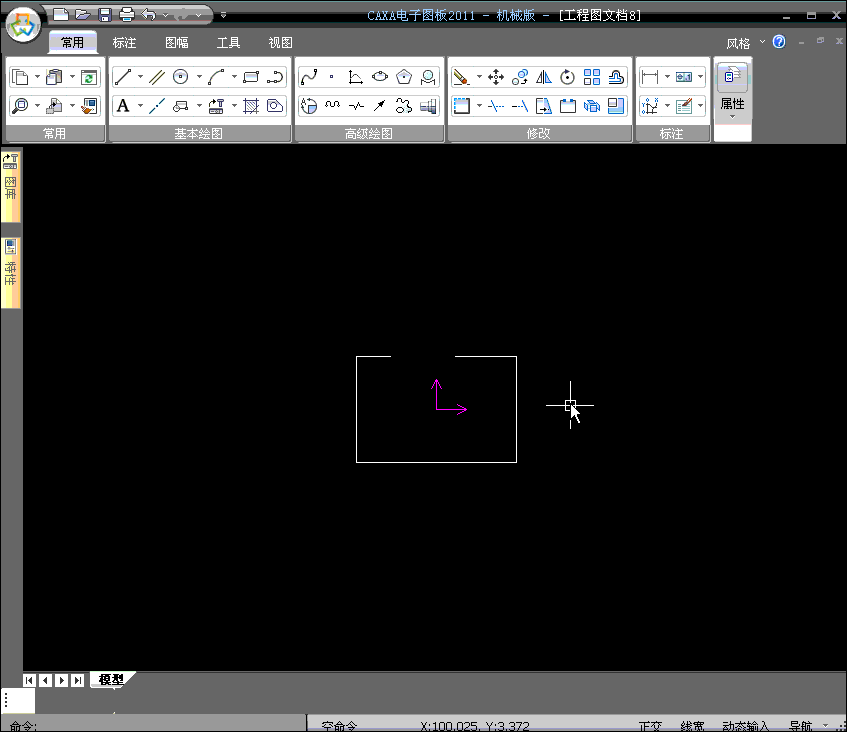Screen dimensions: 847x732
Task: Click the New document icon
Action: point(60,15)
